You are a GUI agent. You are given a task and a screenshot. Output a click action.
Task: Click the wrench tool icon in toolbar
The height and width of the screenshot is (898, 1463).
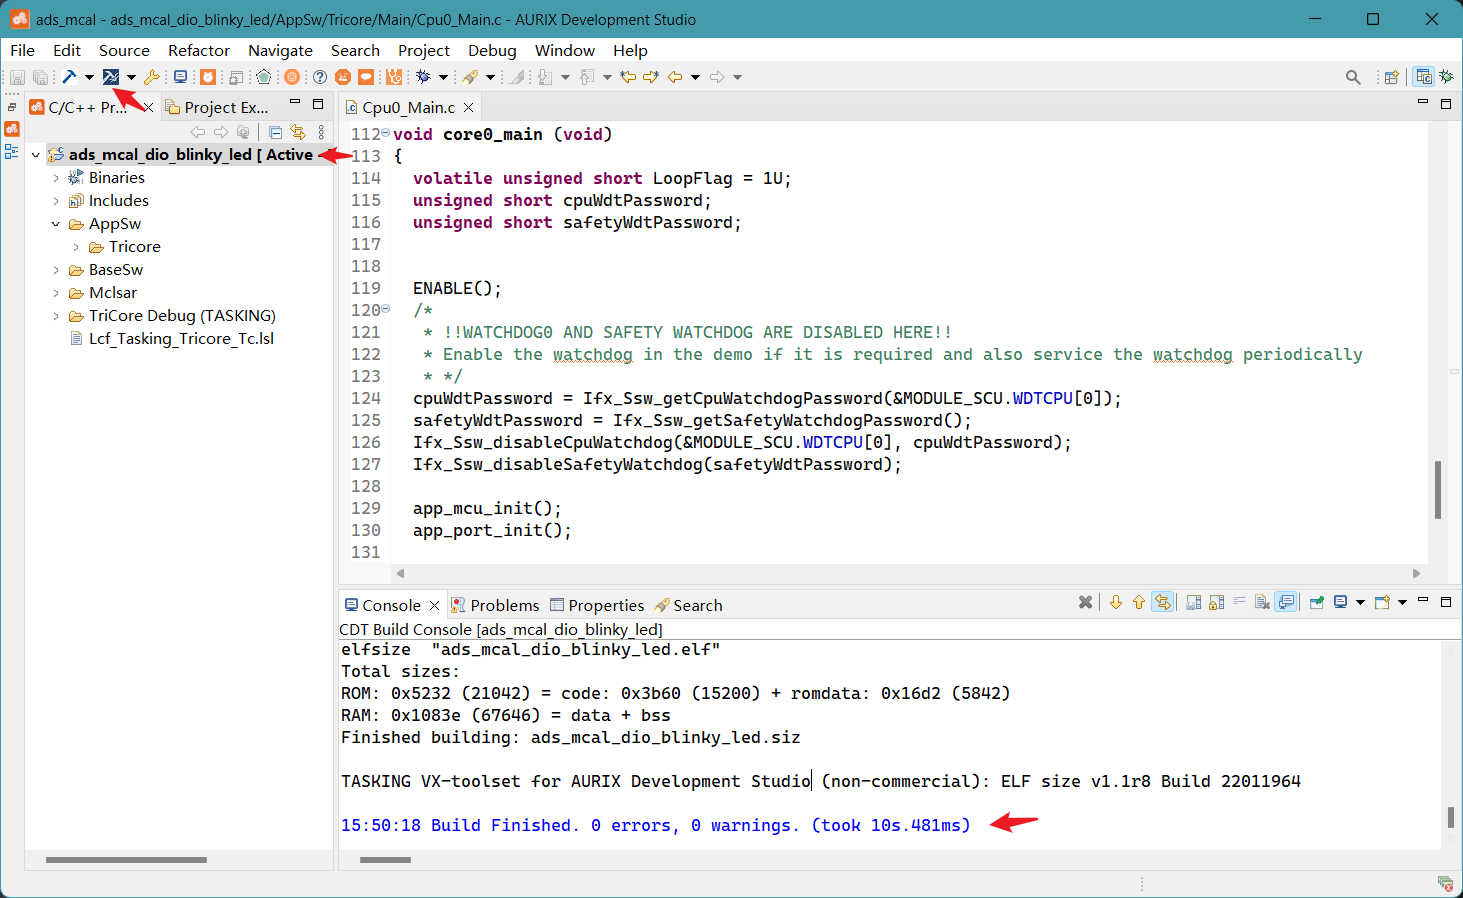152,77
